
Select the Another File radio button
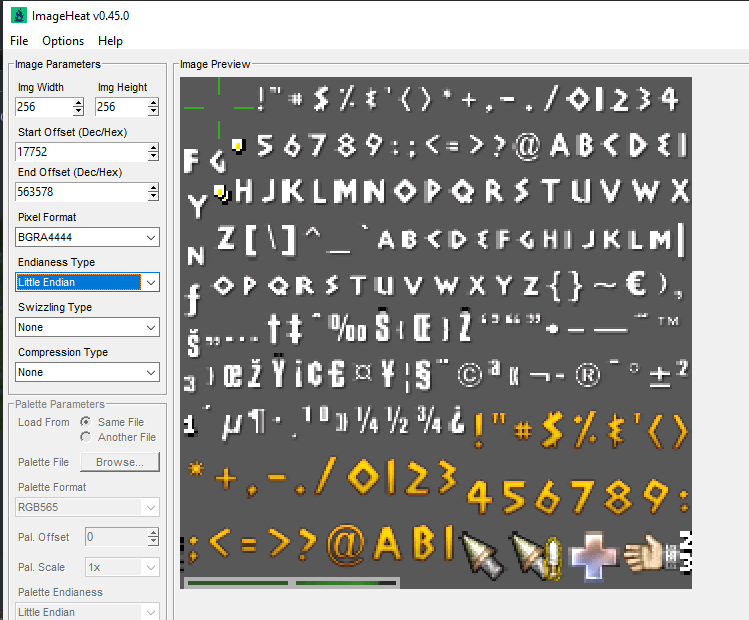(x=86, y=437)
